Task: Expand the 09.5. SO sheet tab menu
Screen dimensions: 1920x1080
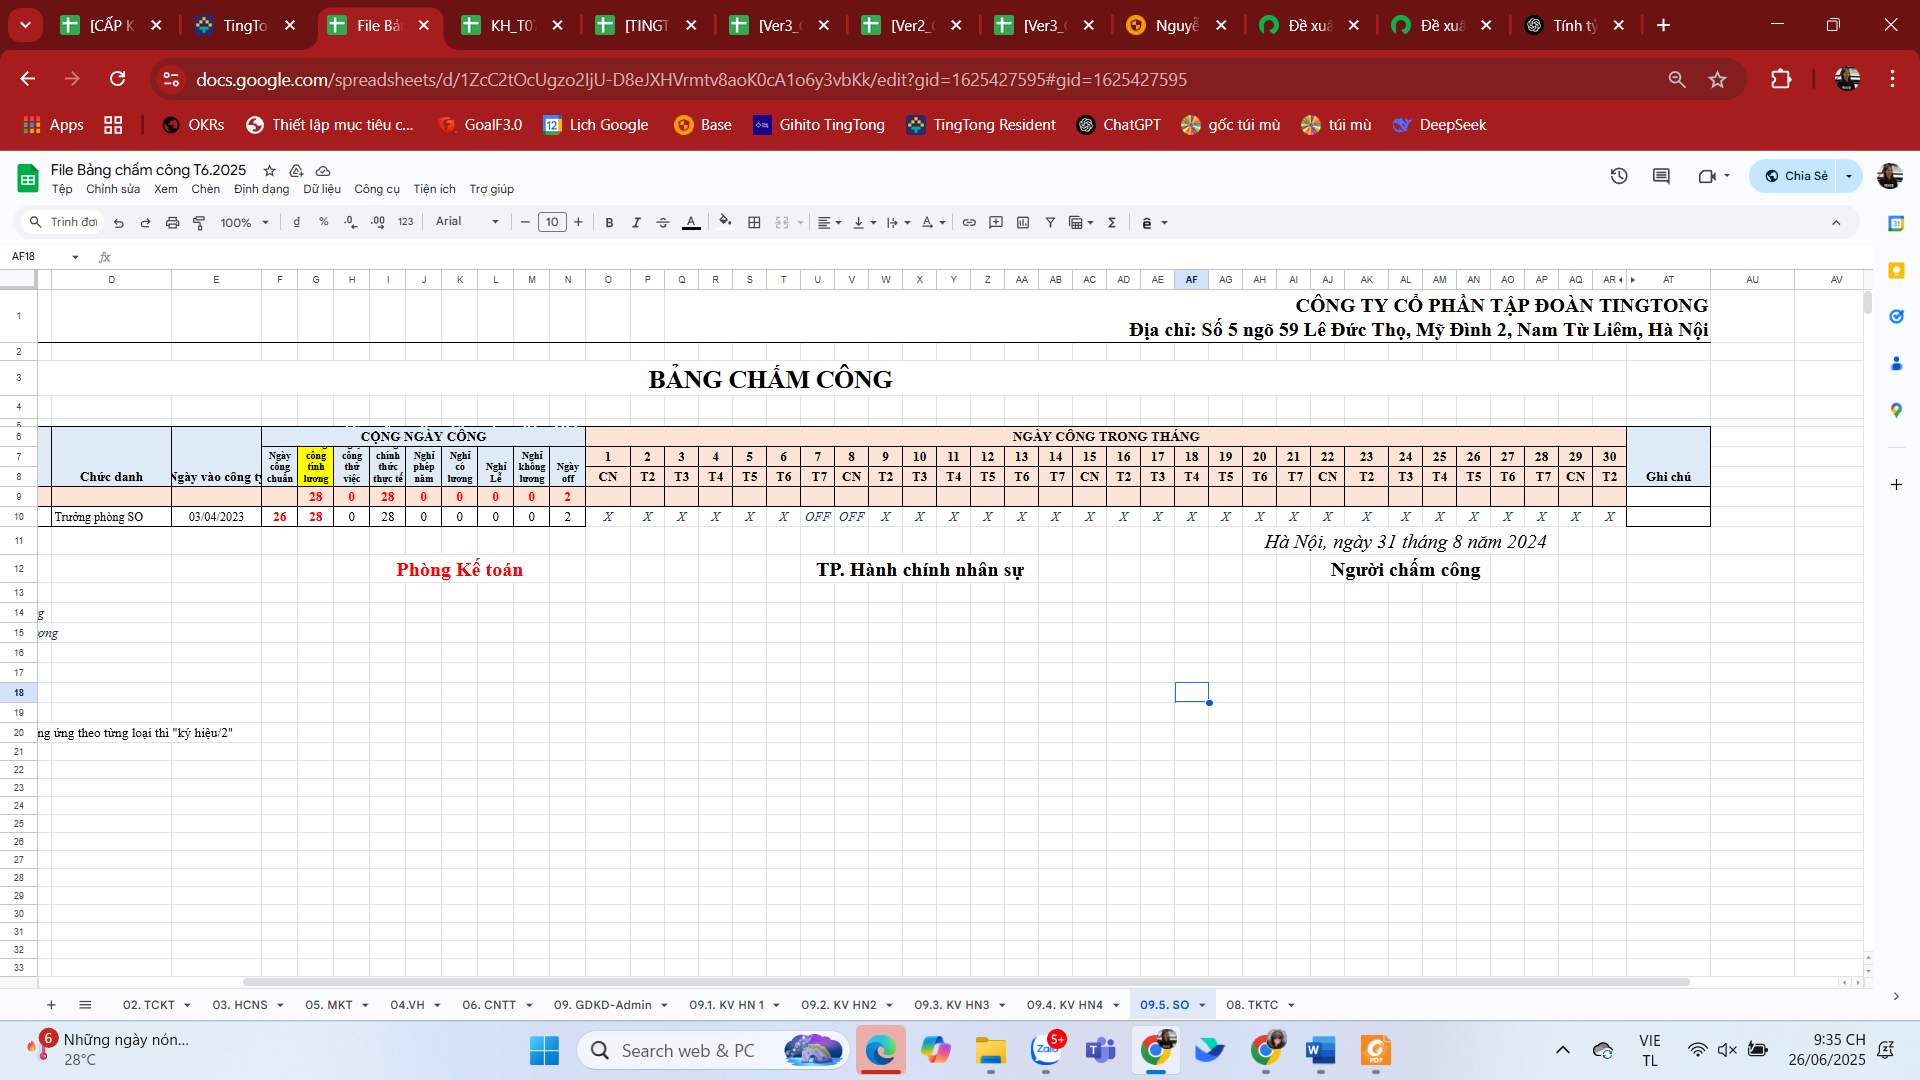Action: click(1202, 1005)
